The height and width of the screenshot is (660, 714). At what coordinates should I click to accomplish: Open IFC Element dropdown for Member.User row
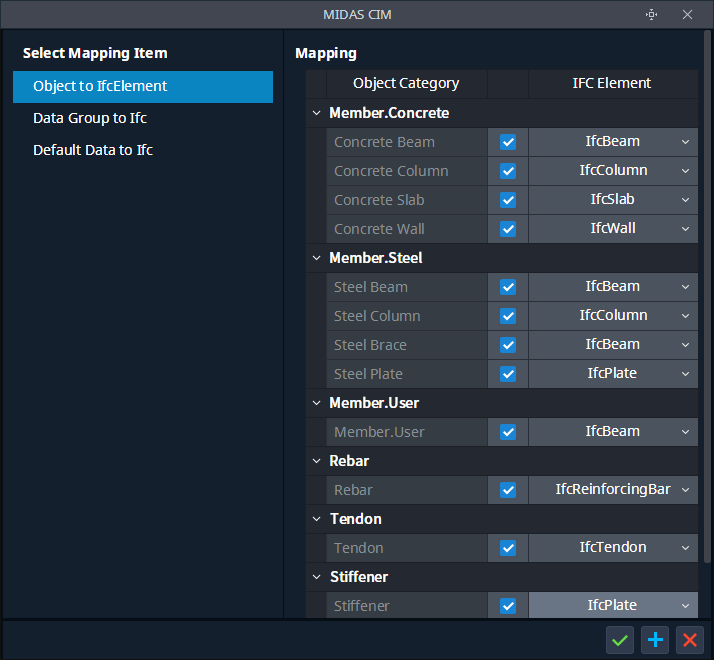pos(613,432)
